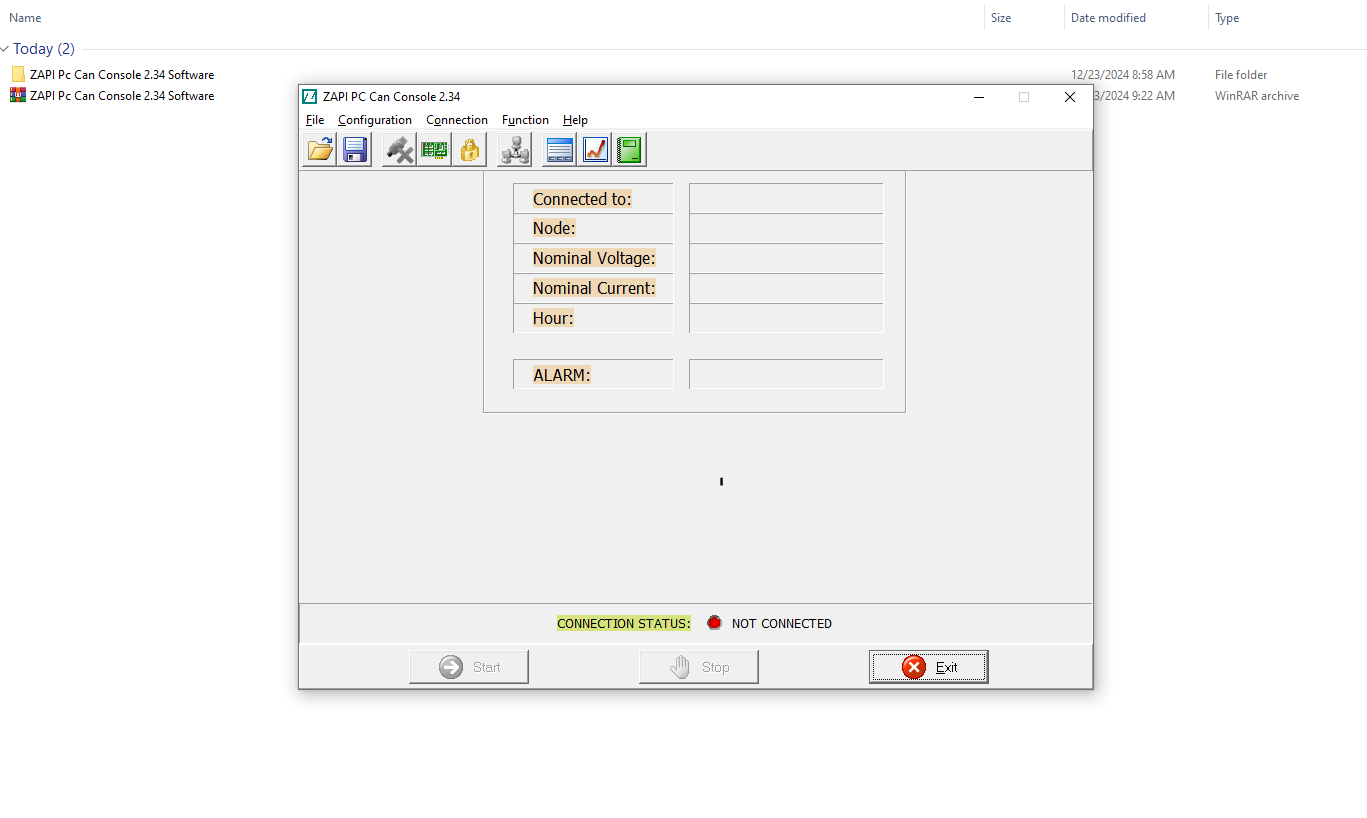Click the 'Connected to:' label

click(582, 199)
